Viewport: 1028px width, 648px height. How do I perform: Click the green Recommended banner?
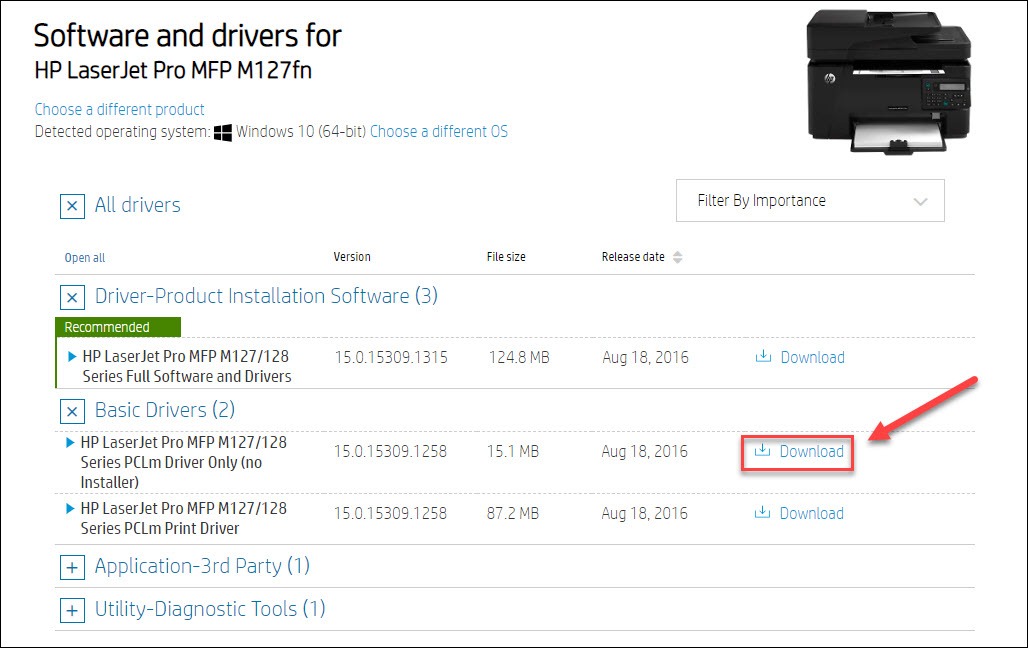point(117,326)
